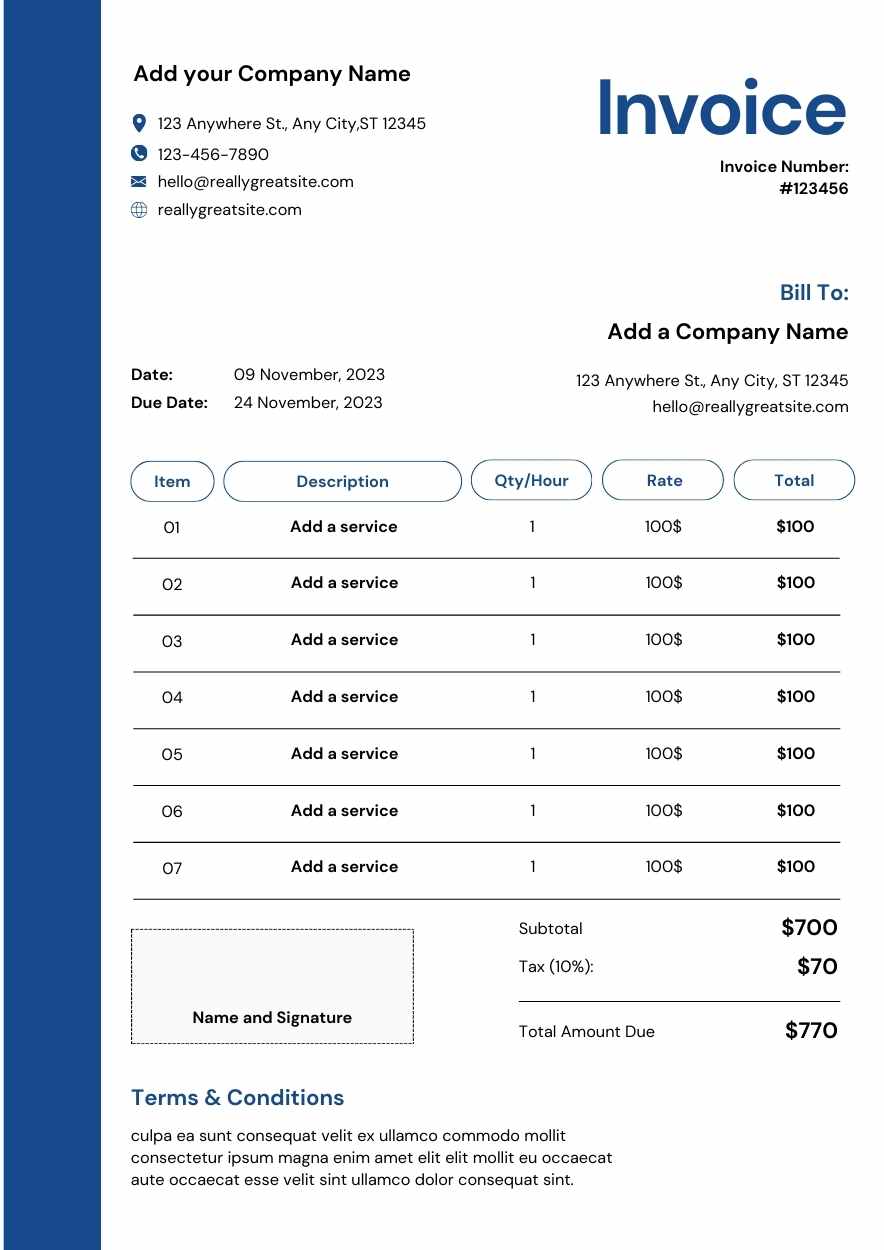Click the Total column header
This screenshot has height=1250, width=884.
[x=794, y=480]
